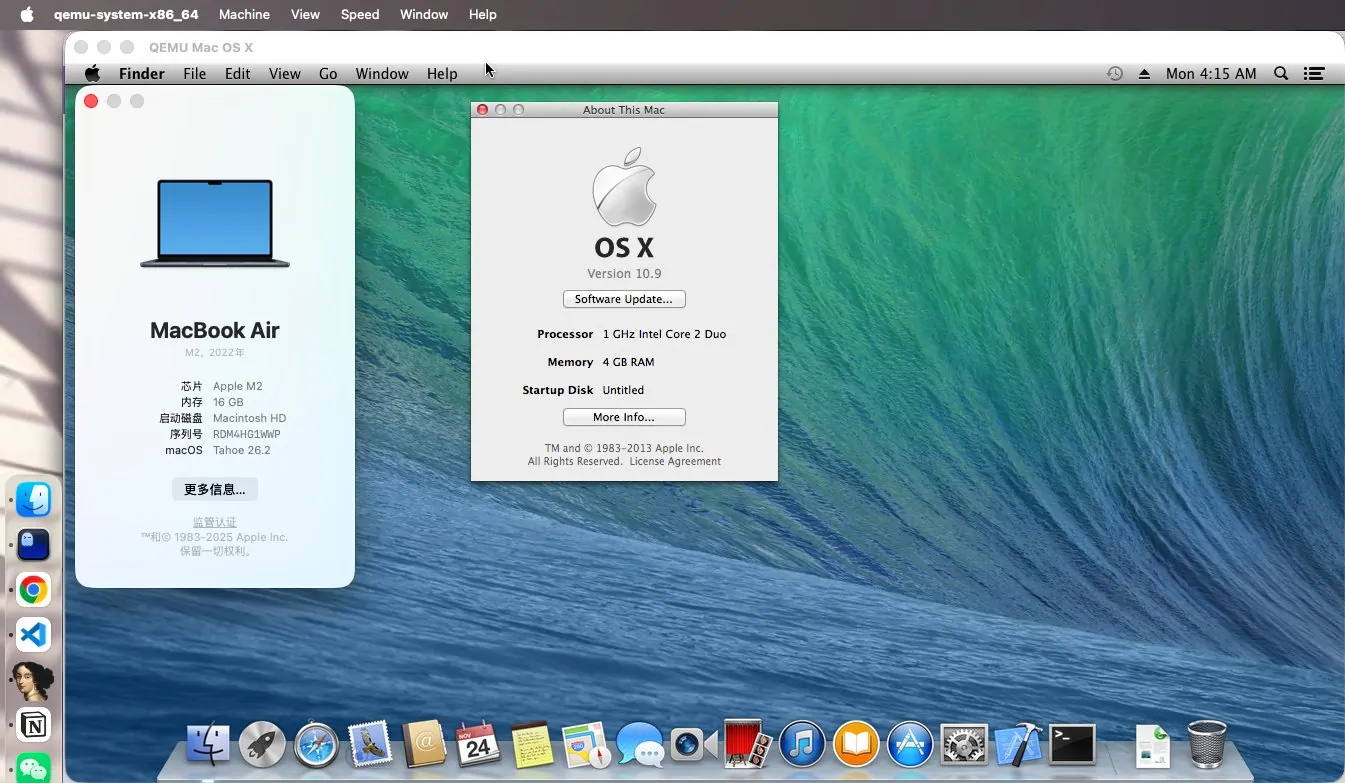This screenshot has height=783, width=1345.
Task: Click the More Info... button
Action: click(x=624, y=417)
